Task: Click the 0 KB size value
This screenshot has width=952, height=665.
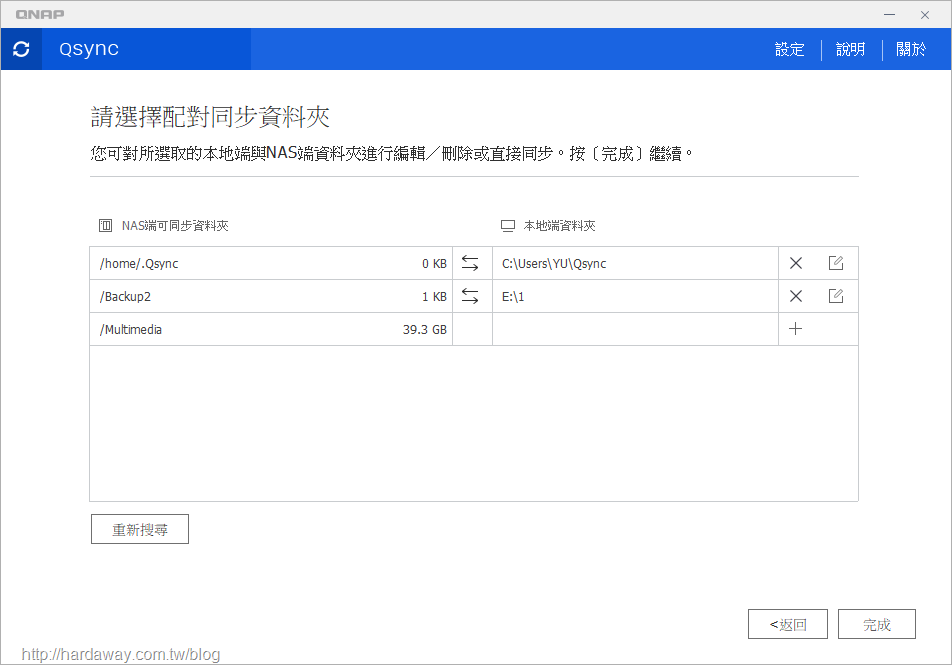Action: point(434,264)
